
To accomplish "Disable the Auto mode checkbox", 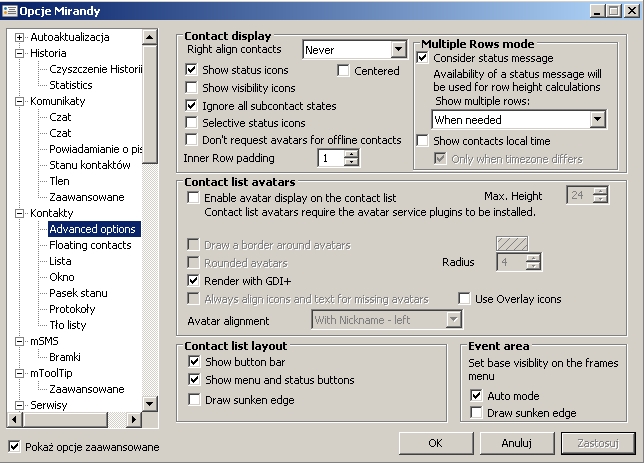I will 476,396.
